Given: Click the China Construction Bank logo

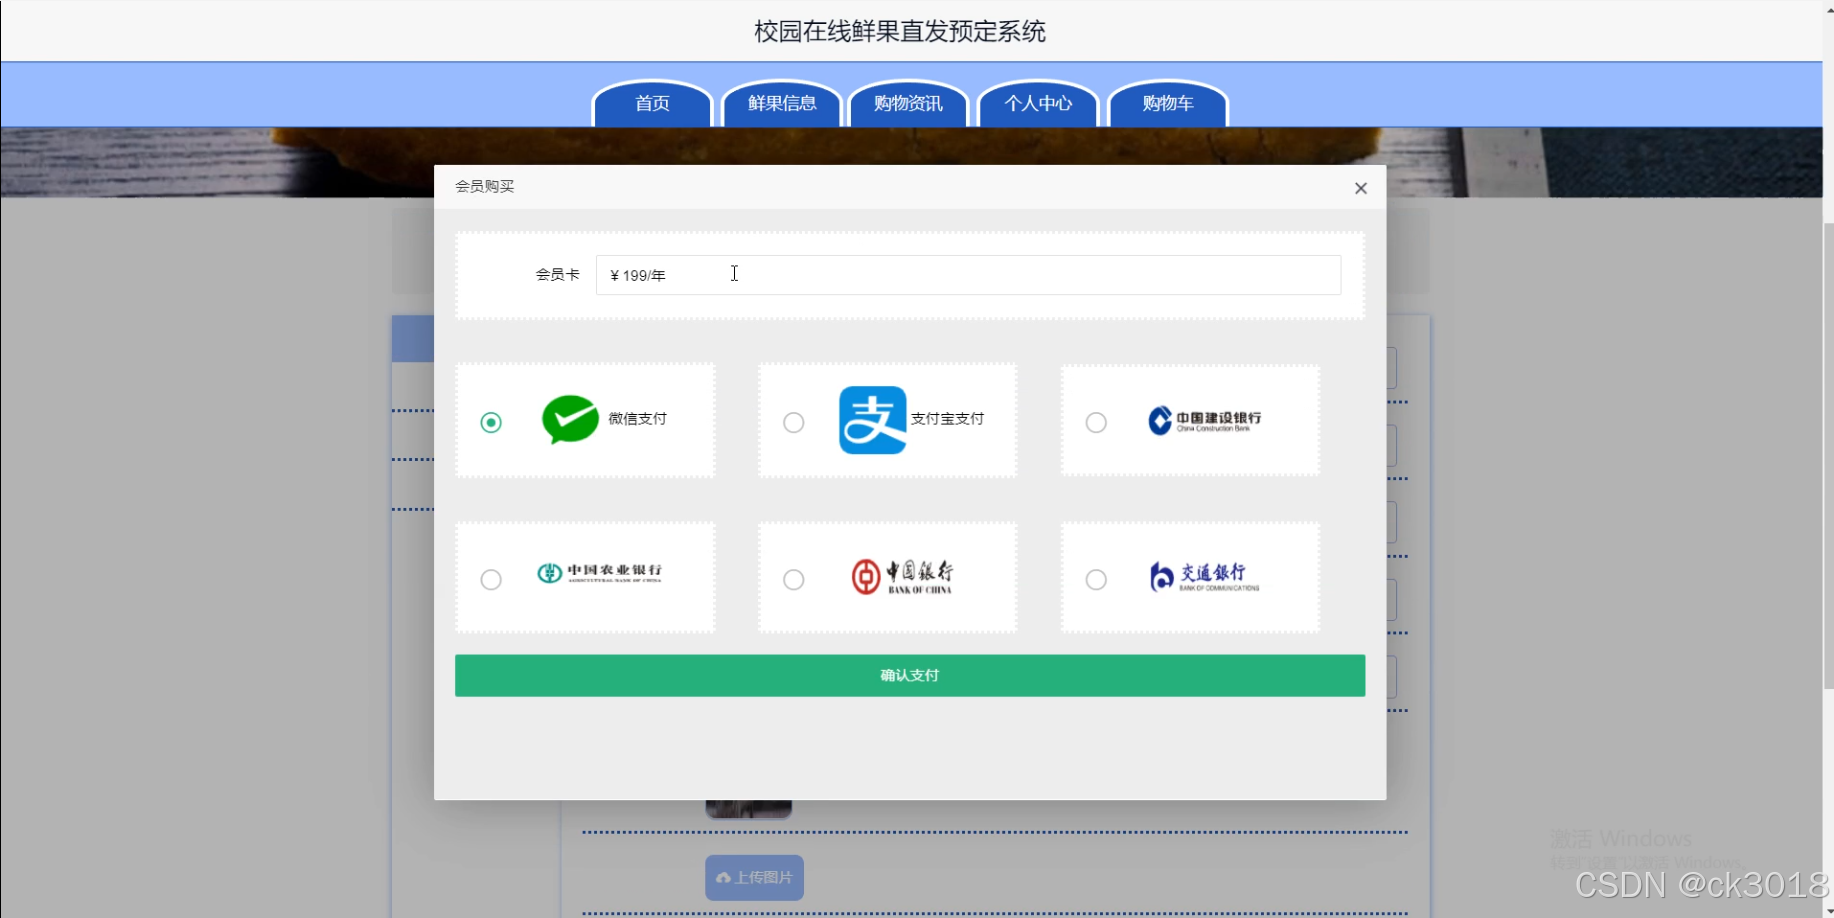Looking at the screenshot, I should pyautogui.click(x=1205, y=421).
